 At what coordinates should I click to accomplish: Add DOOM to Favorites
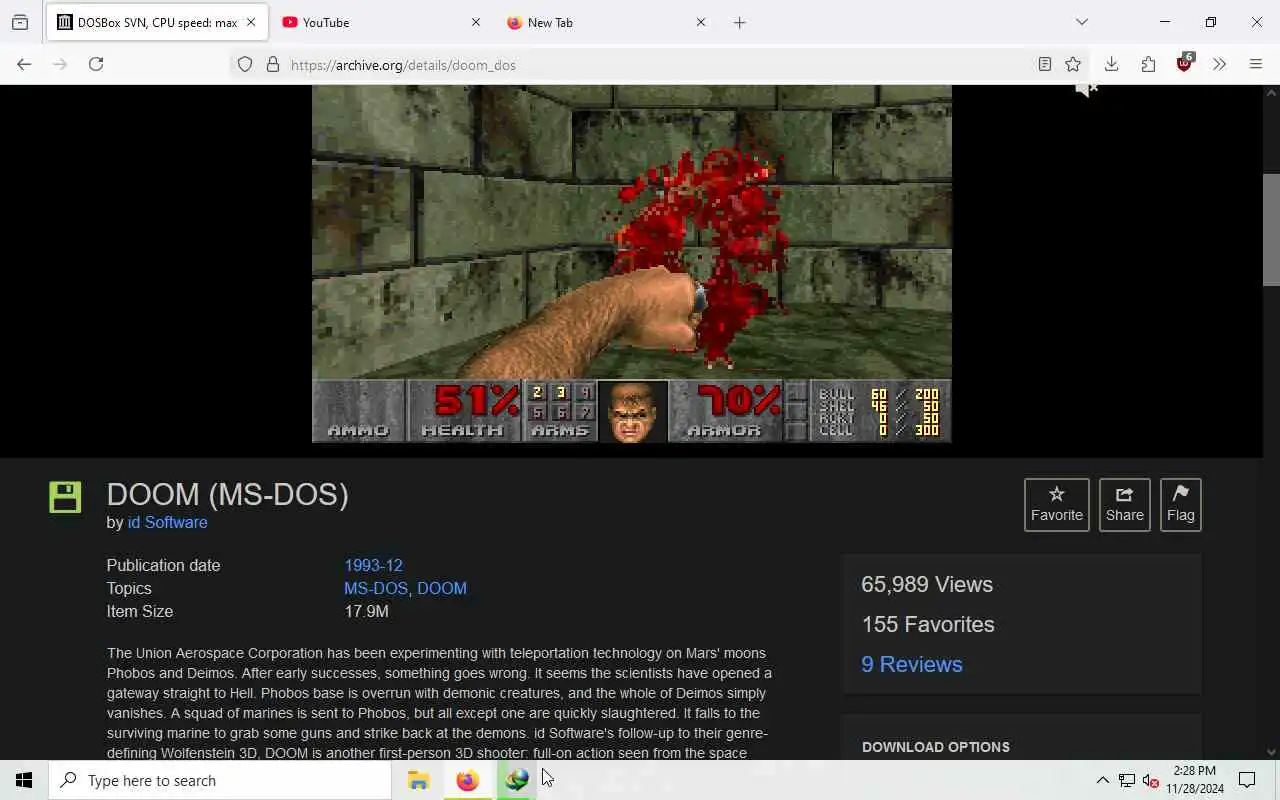pyautogui.click(x=1057, y=504)
